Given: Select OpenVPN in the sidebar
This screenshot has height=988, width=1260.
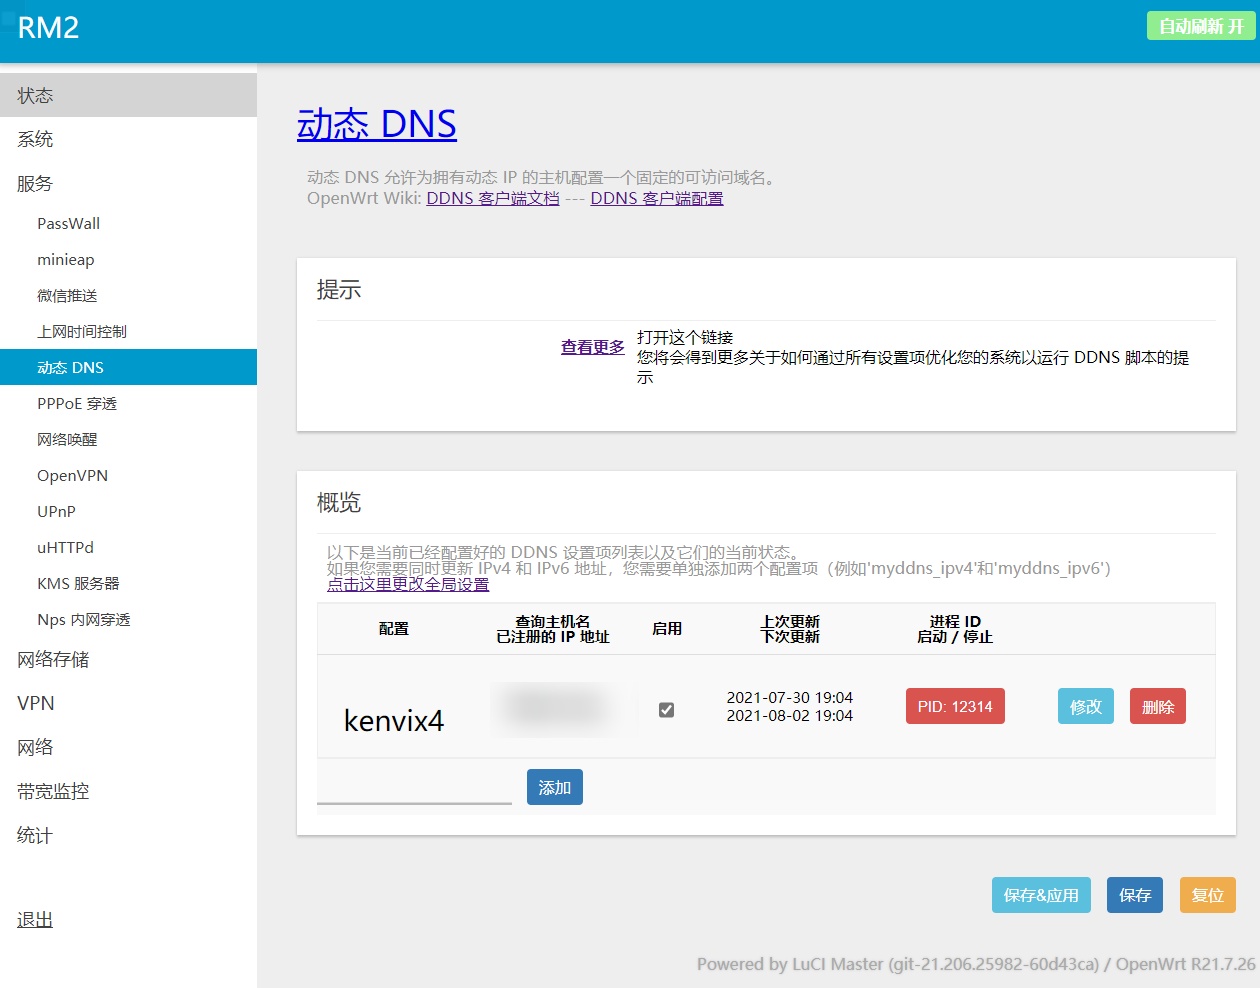Looking at the screenshot, I should (72, 475).
